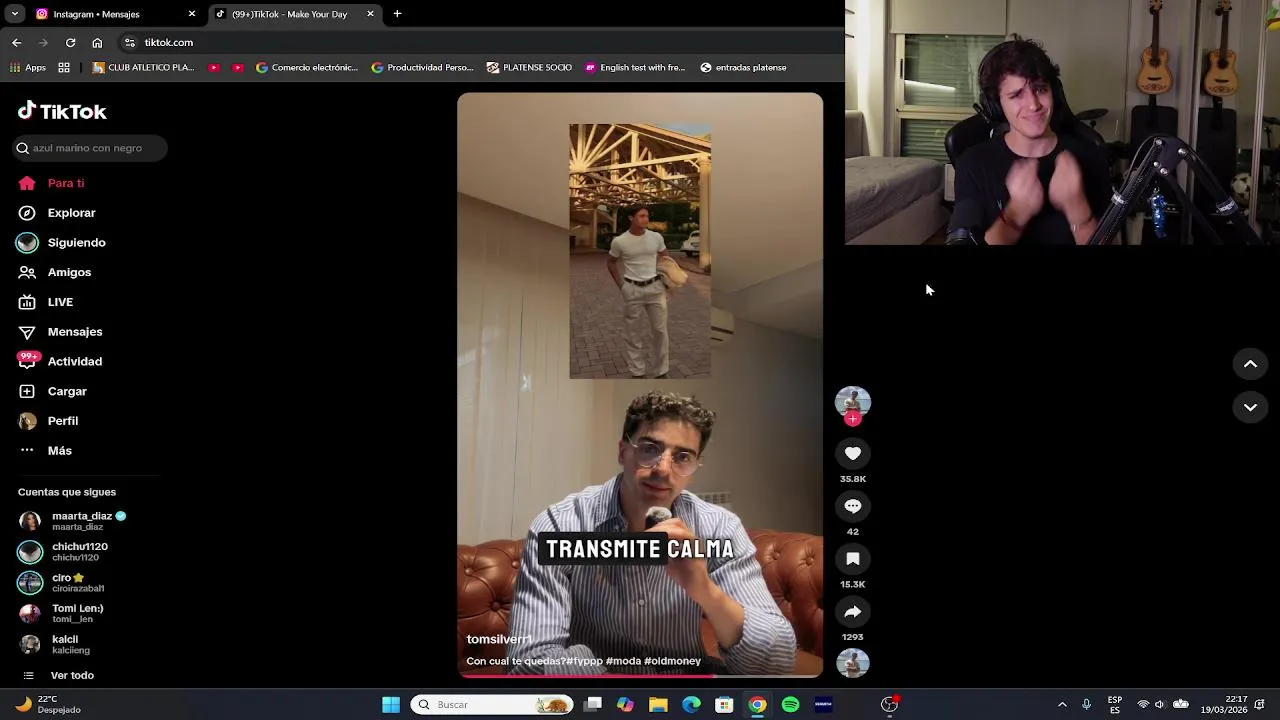Screen dimensions: 1280x720
Task: Open Actividad notifications
Action: (60, 361)
